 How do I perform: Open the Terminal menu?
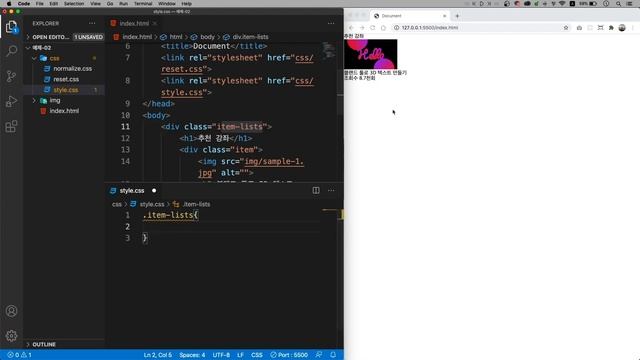click(143, 3)
